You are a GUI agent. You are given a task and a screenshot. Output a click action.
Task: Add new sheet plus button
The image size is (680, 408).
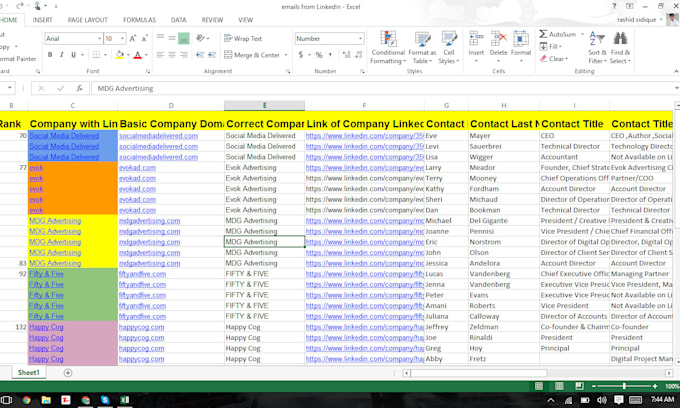[x=68, y=372]
